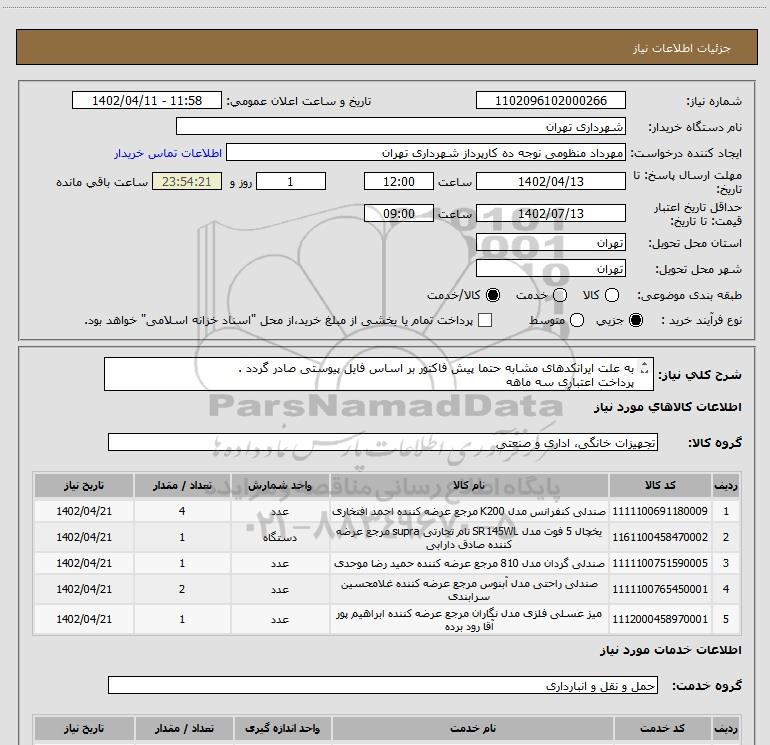Select the کالا/خدمت radio button

pos(493,295)
